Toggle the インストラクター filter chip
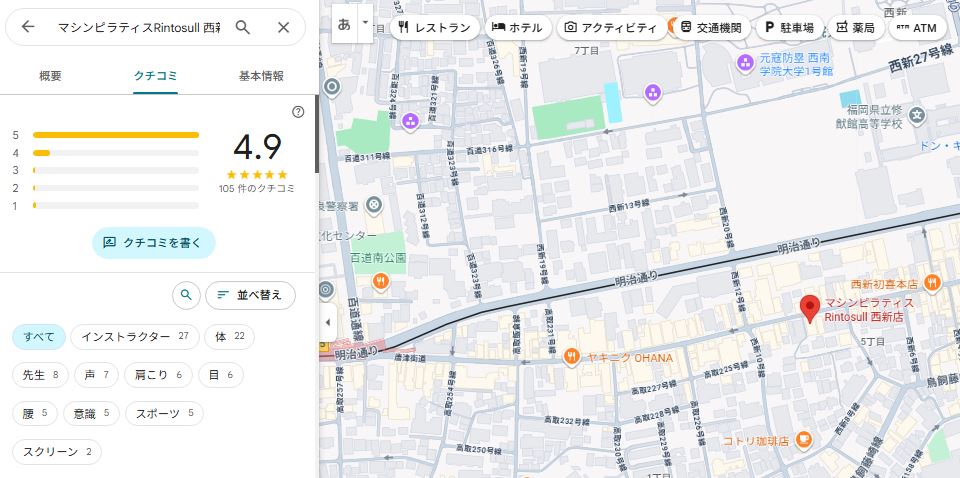 point(135,337)
